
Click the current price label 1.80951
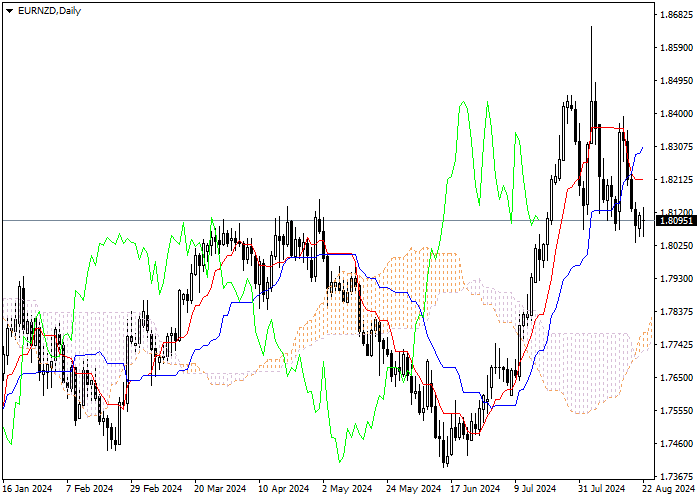tap(678, 221)
